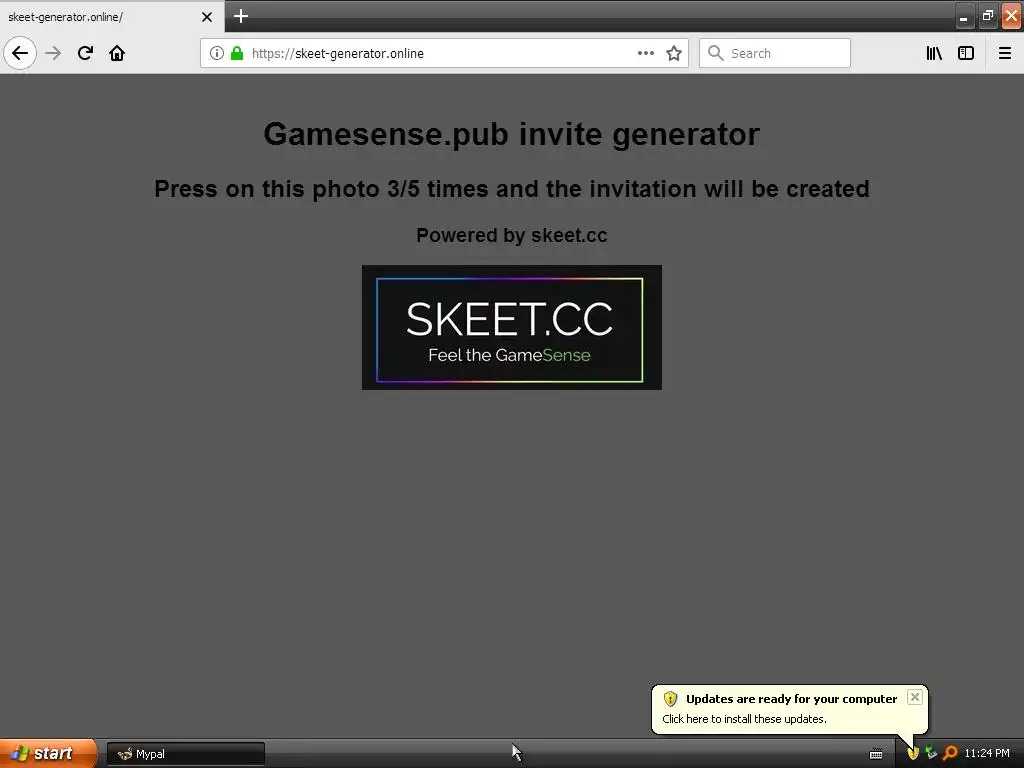Select the skeet-generator.online tab
This screenshot has width=1024, height=768.
coord(112,16)
